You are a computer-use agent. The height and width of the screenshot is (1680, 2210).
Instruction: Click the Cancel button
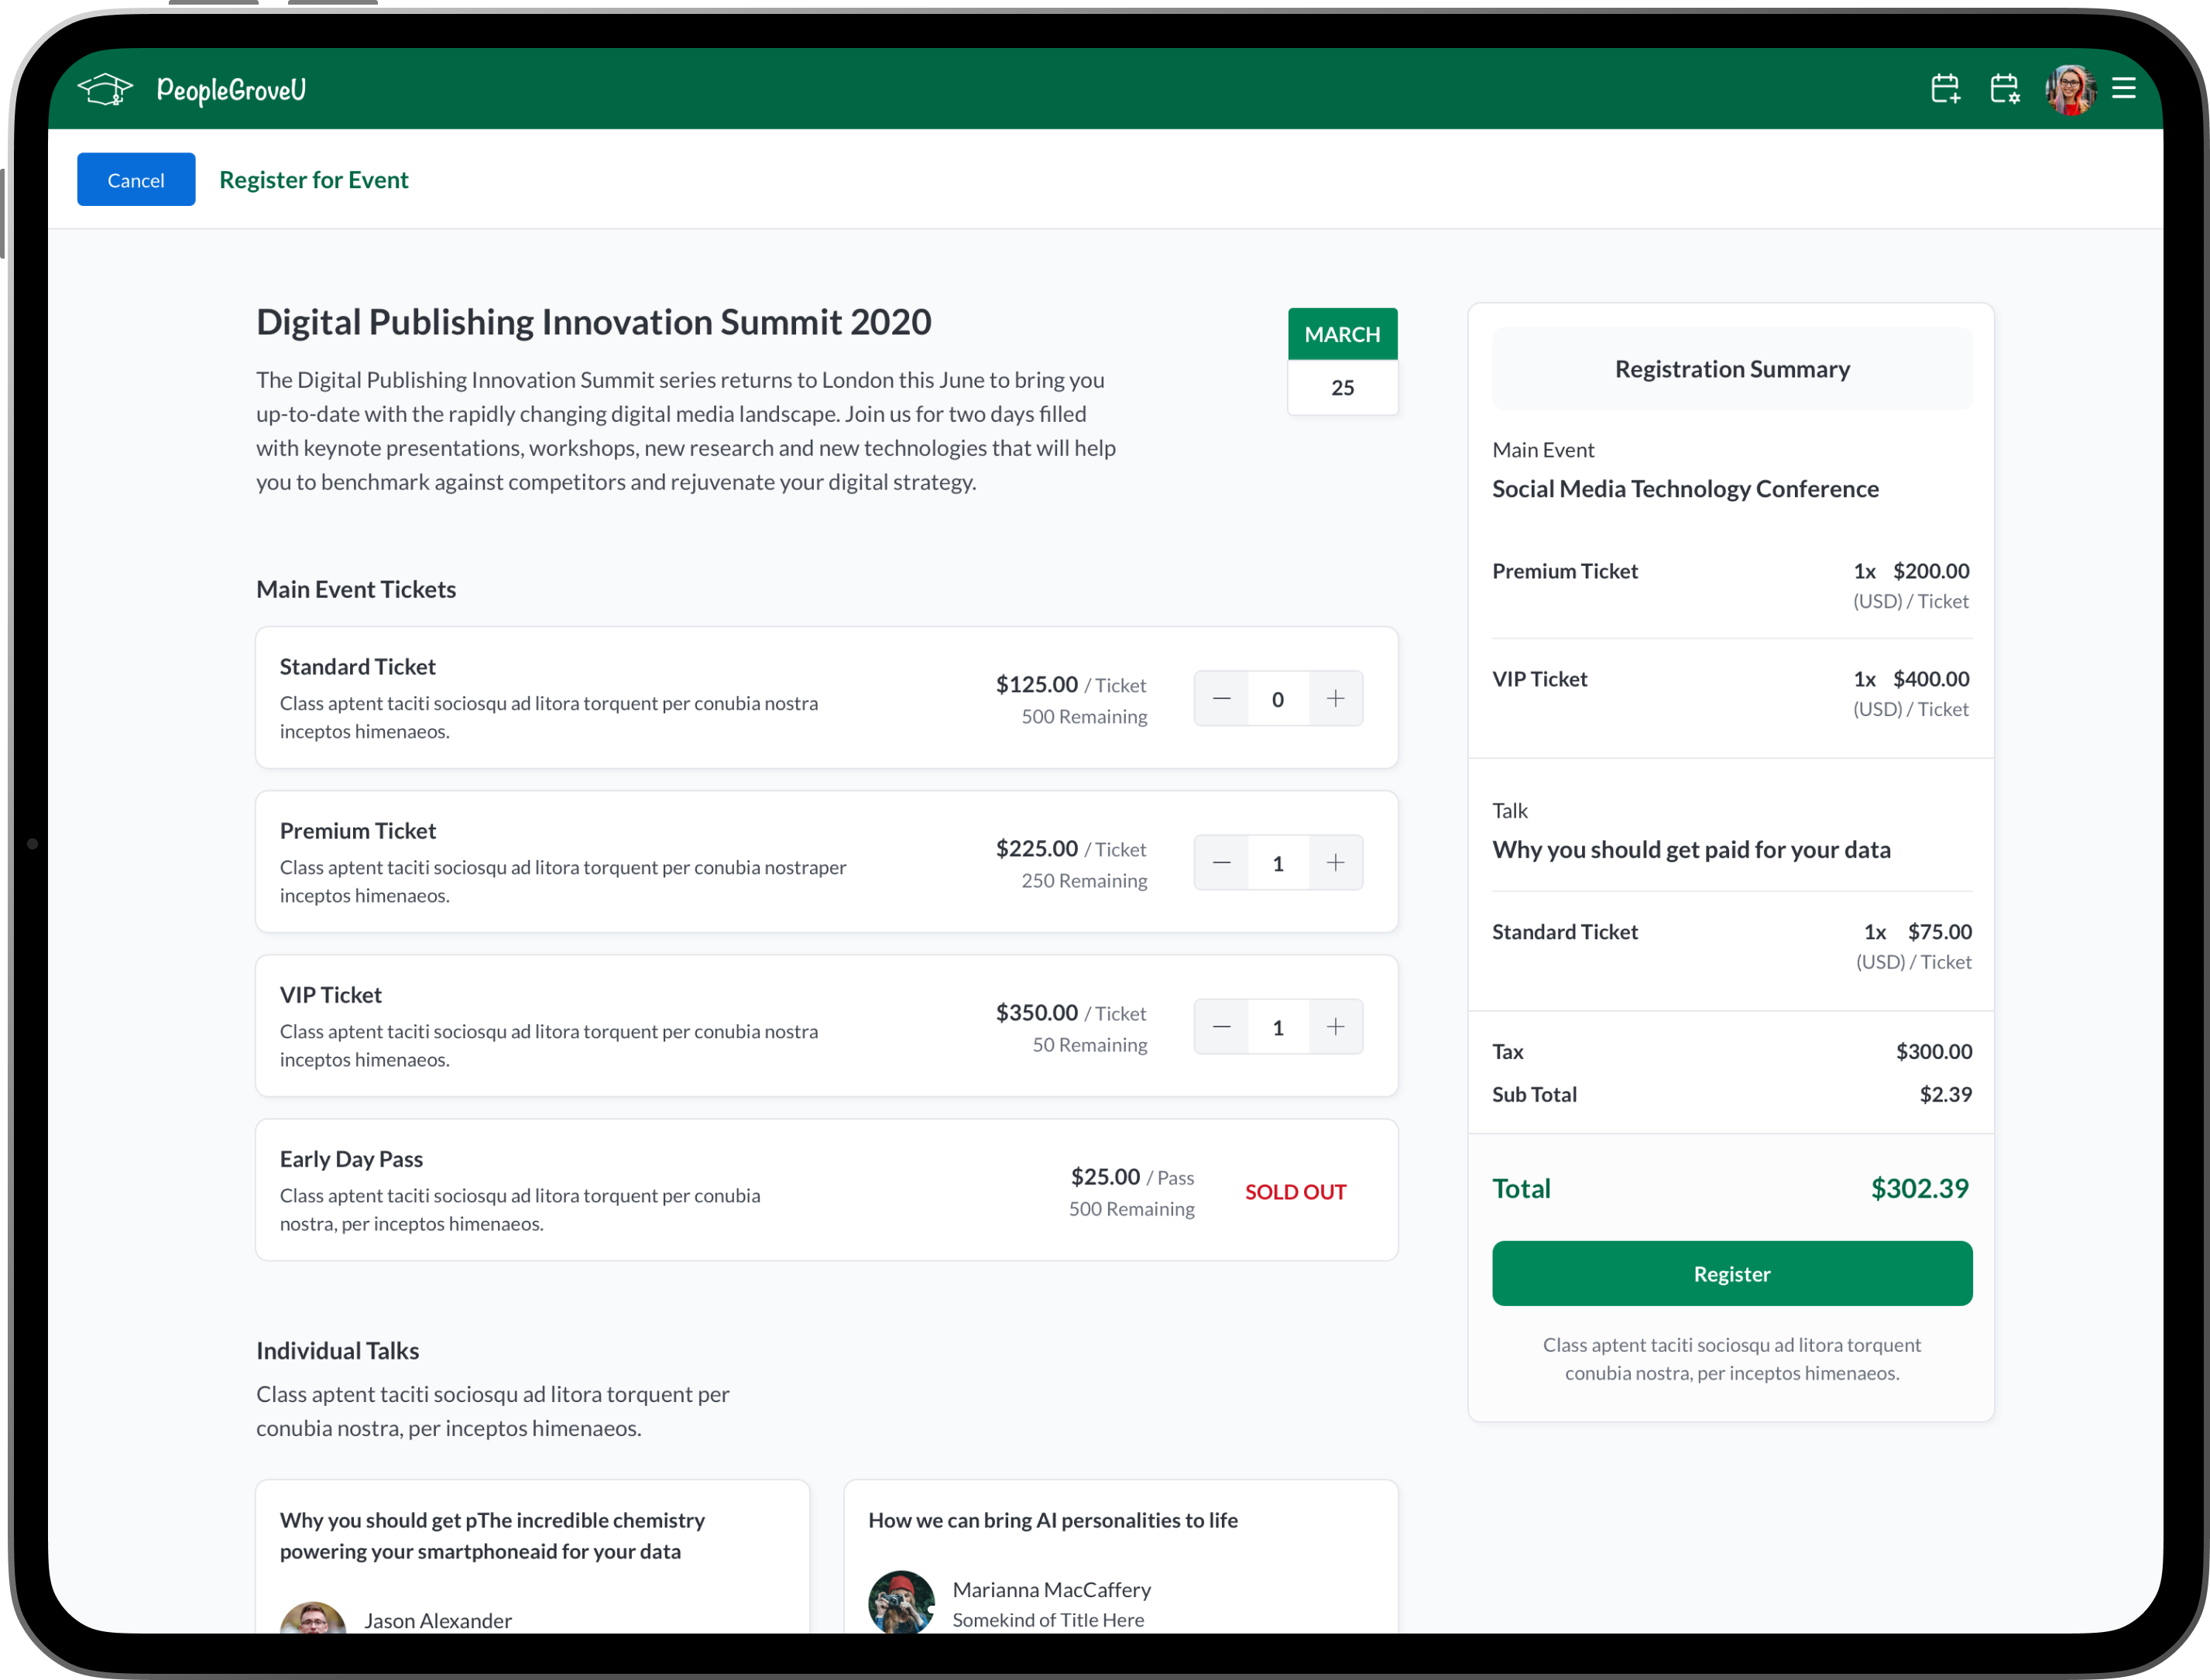tap(136, 180)
